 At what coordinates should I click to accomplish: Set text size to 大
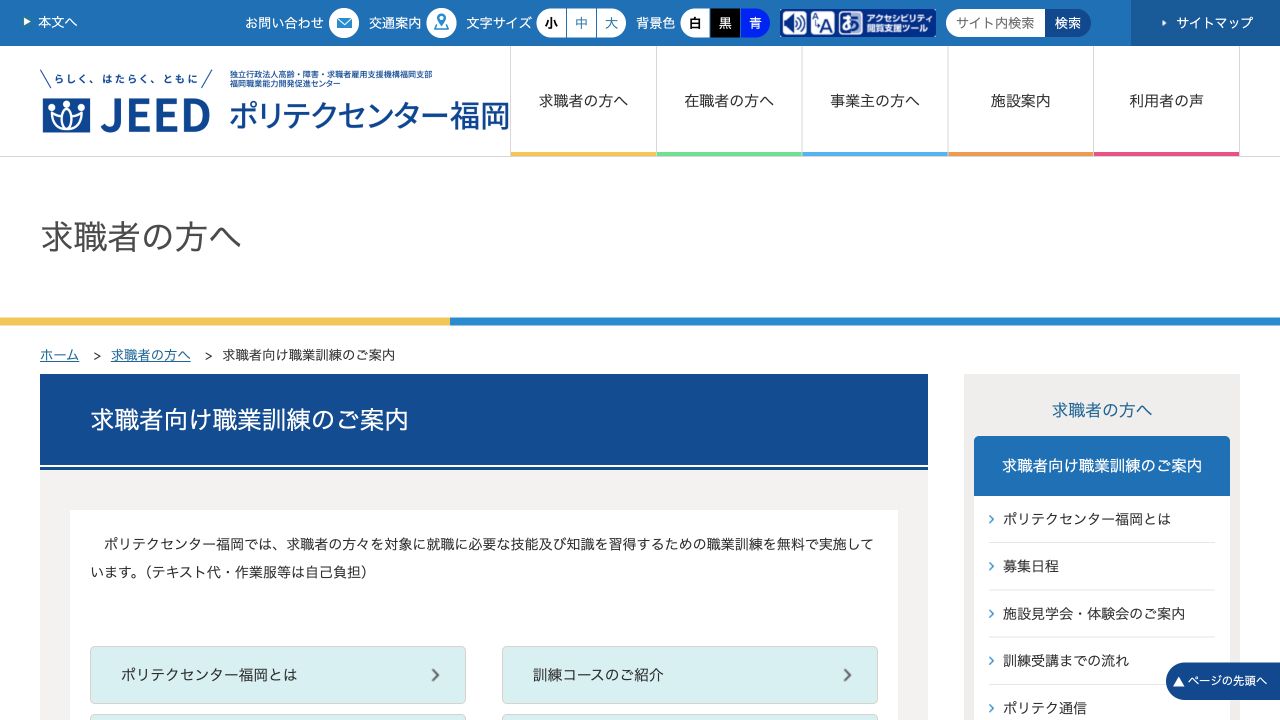click(611, 23)
